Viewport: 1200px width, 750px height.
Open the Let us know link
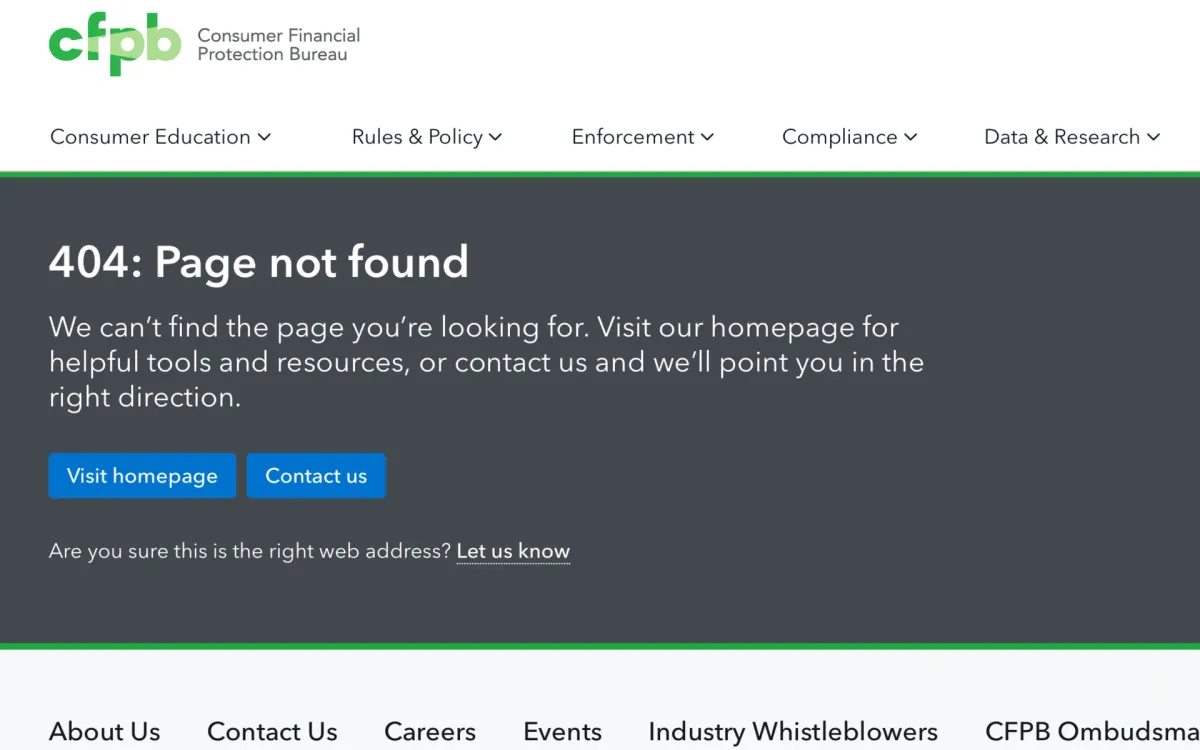513,551
